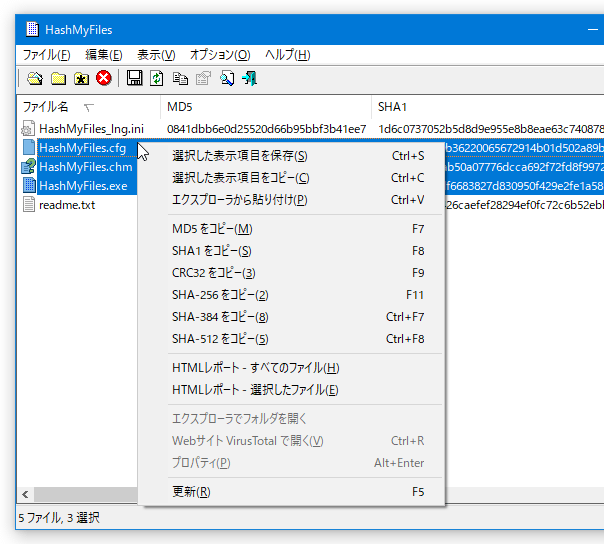Open the 表示(V) menu

(x=156, y=55)
